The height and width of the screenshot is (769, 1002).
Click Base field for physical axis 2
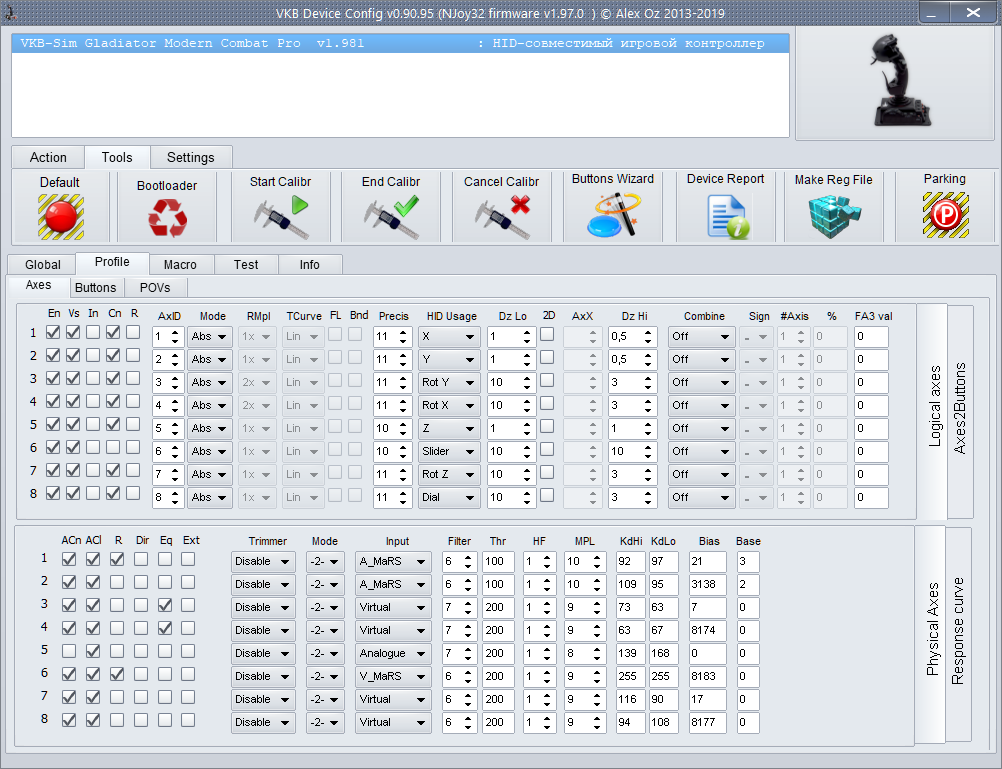click(748, 585)
